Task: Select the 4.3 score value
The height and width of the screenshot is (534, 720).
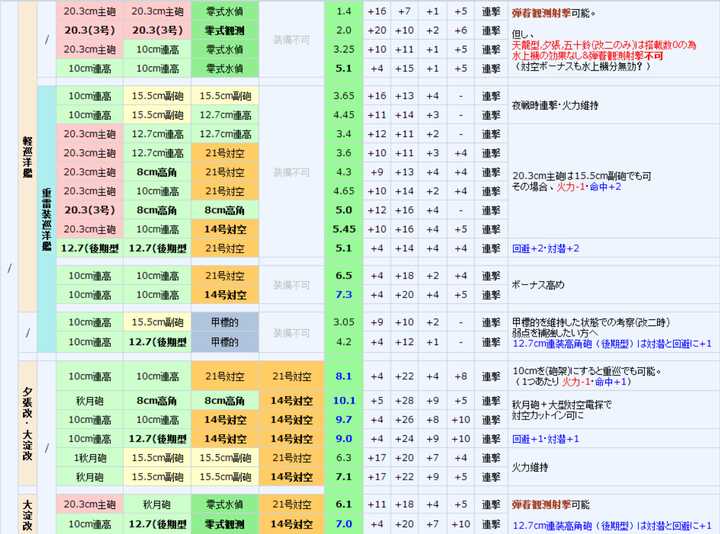Action: point(343,172)
